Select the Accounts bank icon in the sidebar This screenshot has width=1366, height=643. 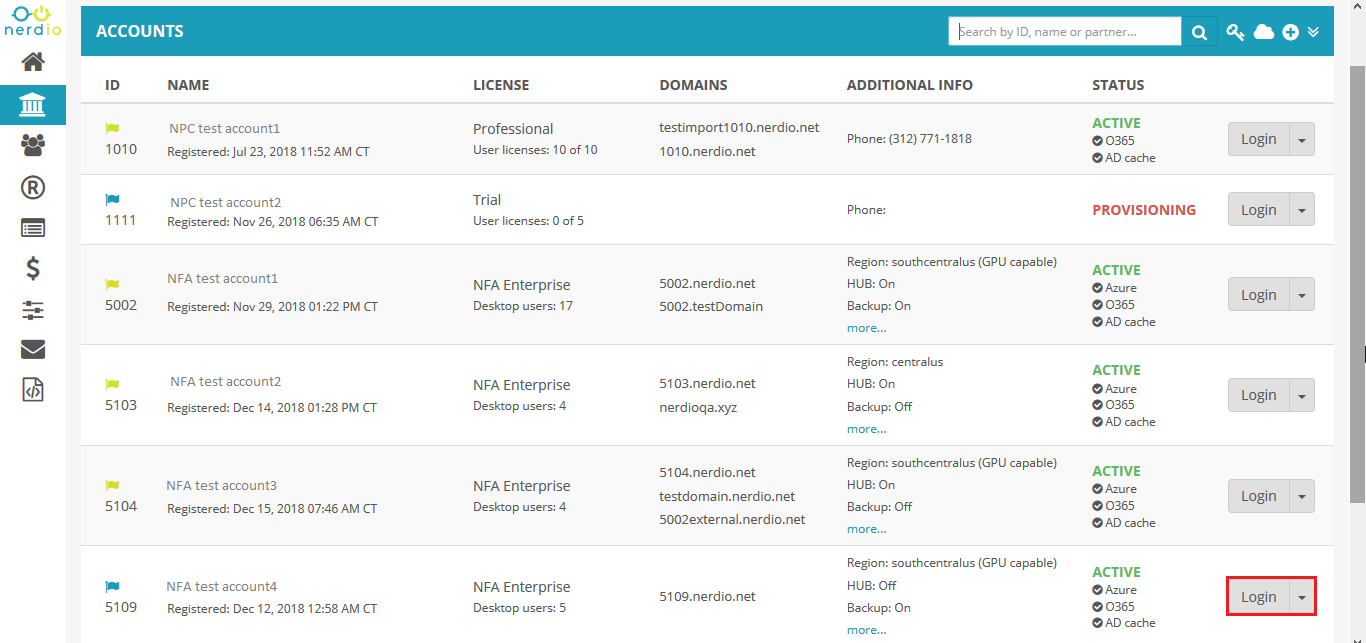tap(33, 104)
